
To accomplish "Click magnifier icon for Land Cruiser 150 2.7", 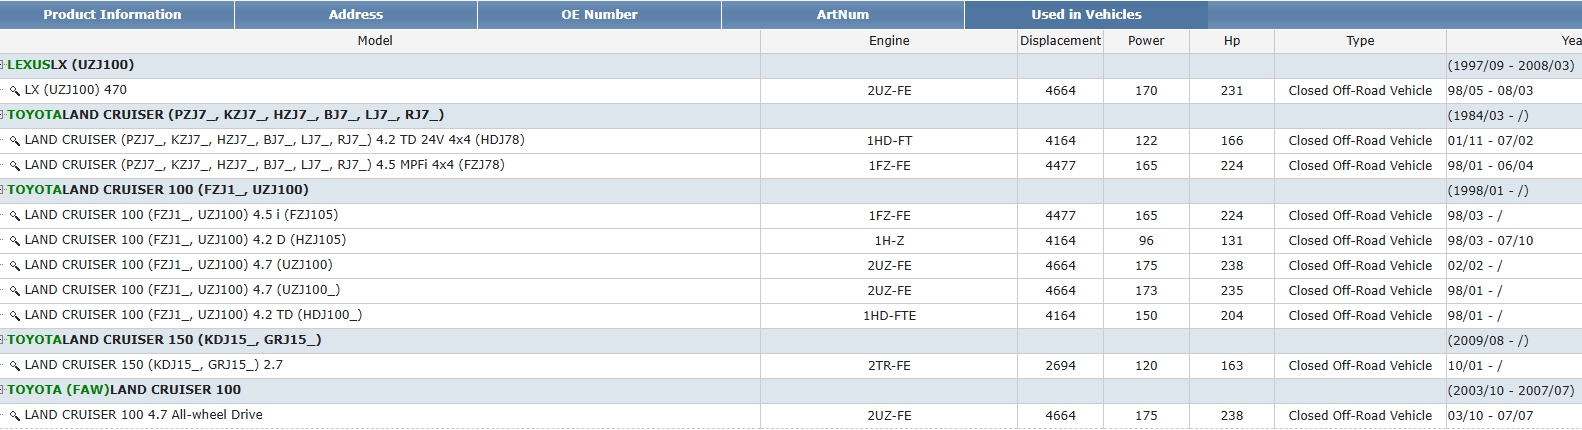I will [x=15, y=366].
